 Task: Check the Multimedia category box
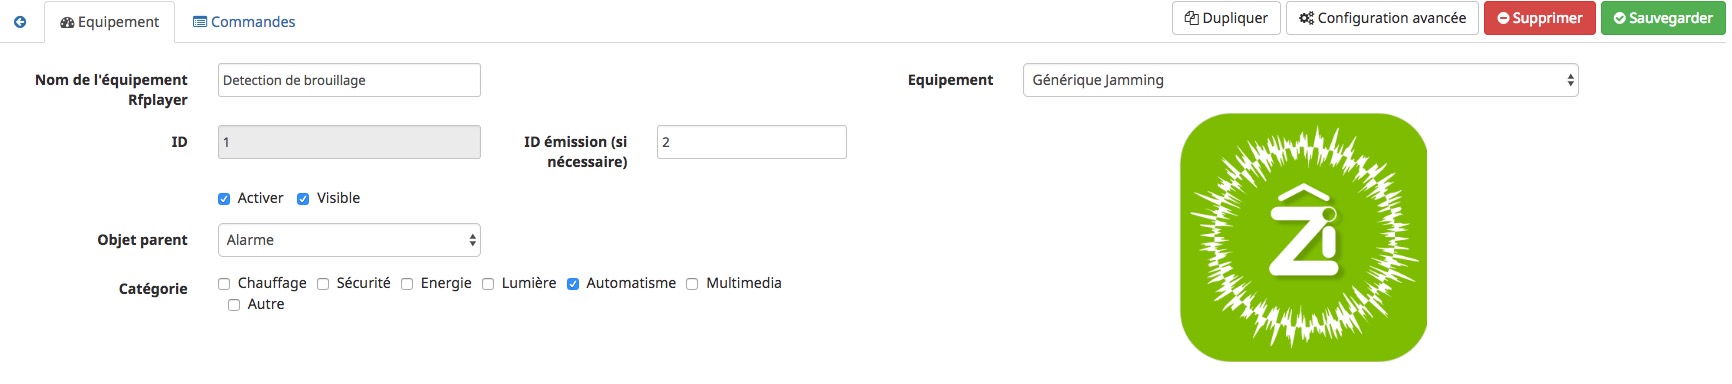click(x=692, y=284)
